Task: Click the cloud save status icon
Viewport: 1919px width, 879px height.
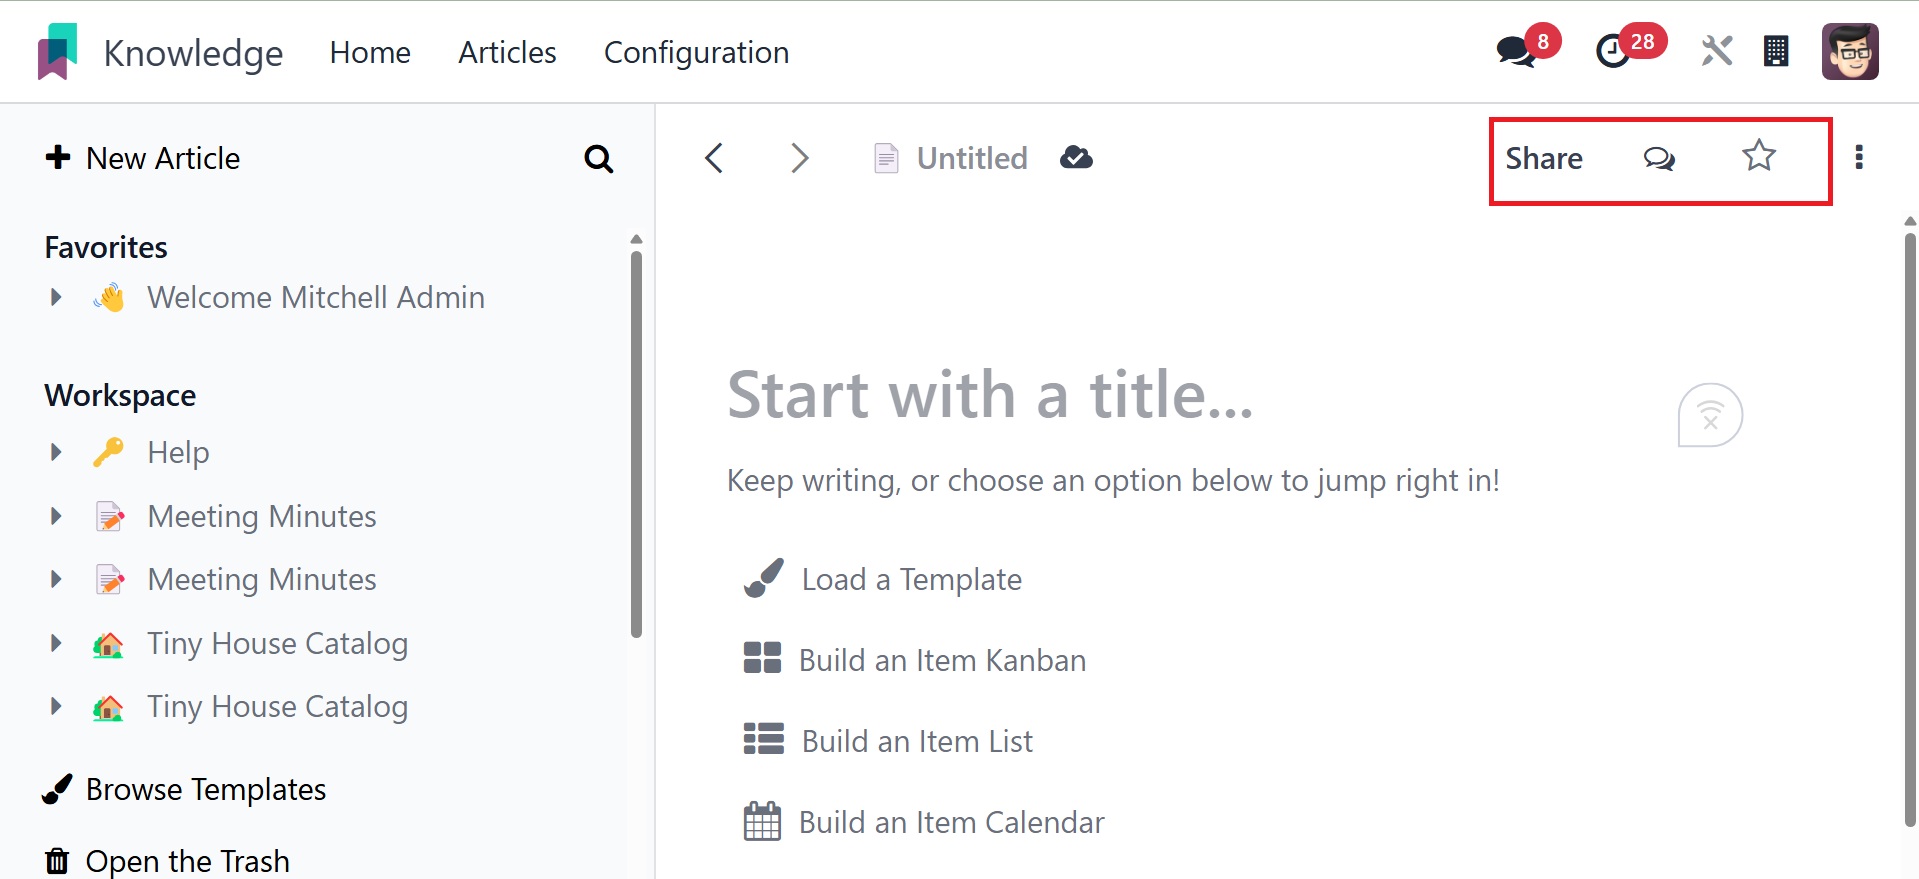Action: pyautogui.click(x=1076, y=158)
